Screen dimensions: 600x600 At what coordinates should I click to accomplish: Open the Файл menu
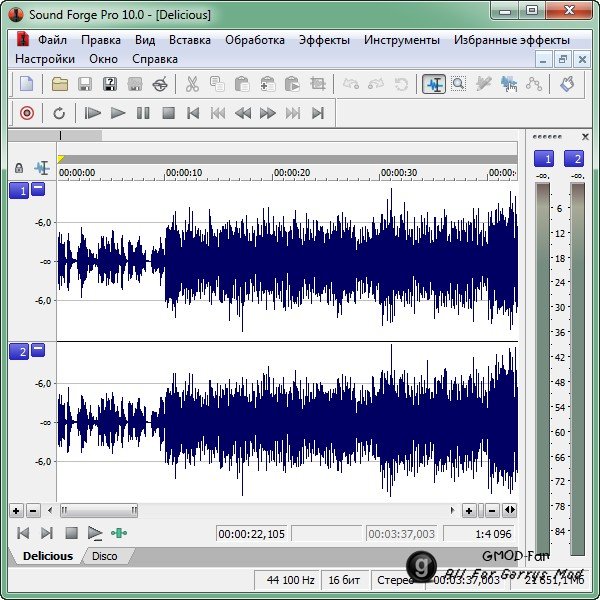(52, 40)
